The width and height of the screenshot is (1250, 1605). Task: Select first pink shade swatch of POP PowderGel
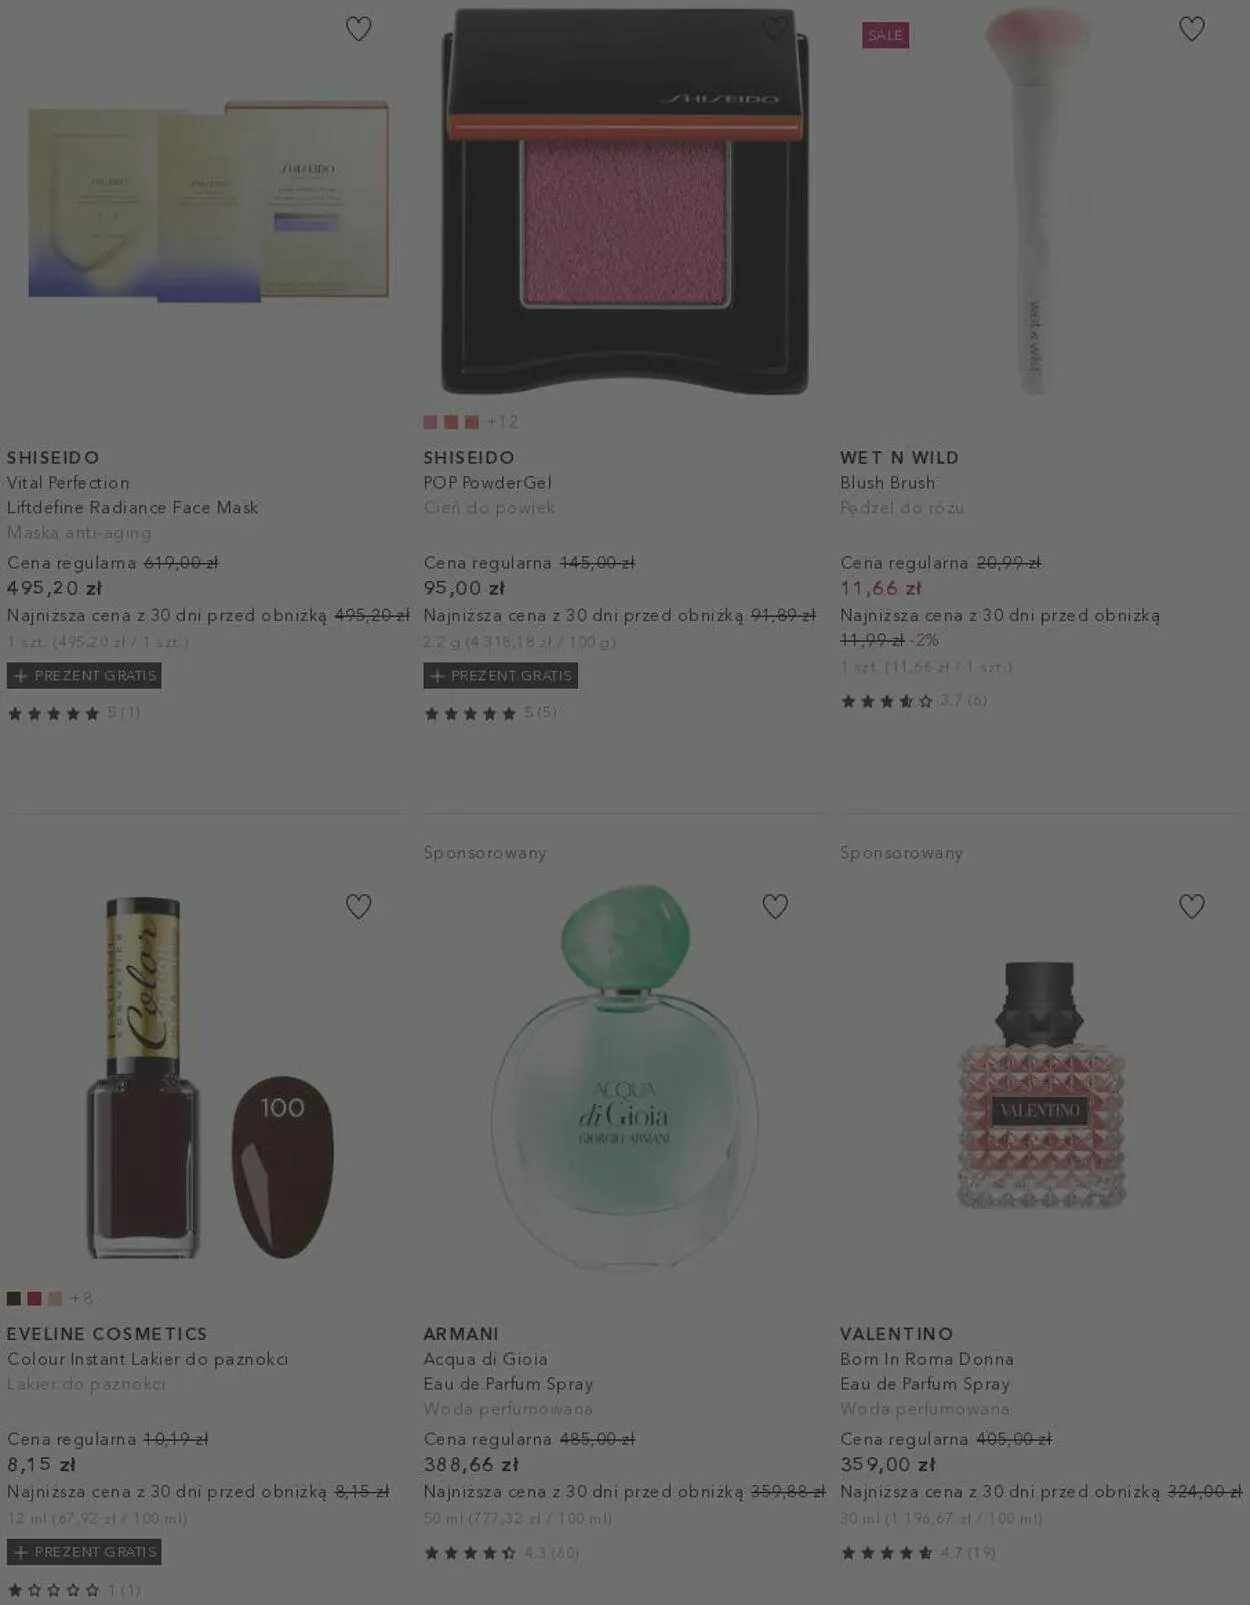click(430, 422)
